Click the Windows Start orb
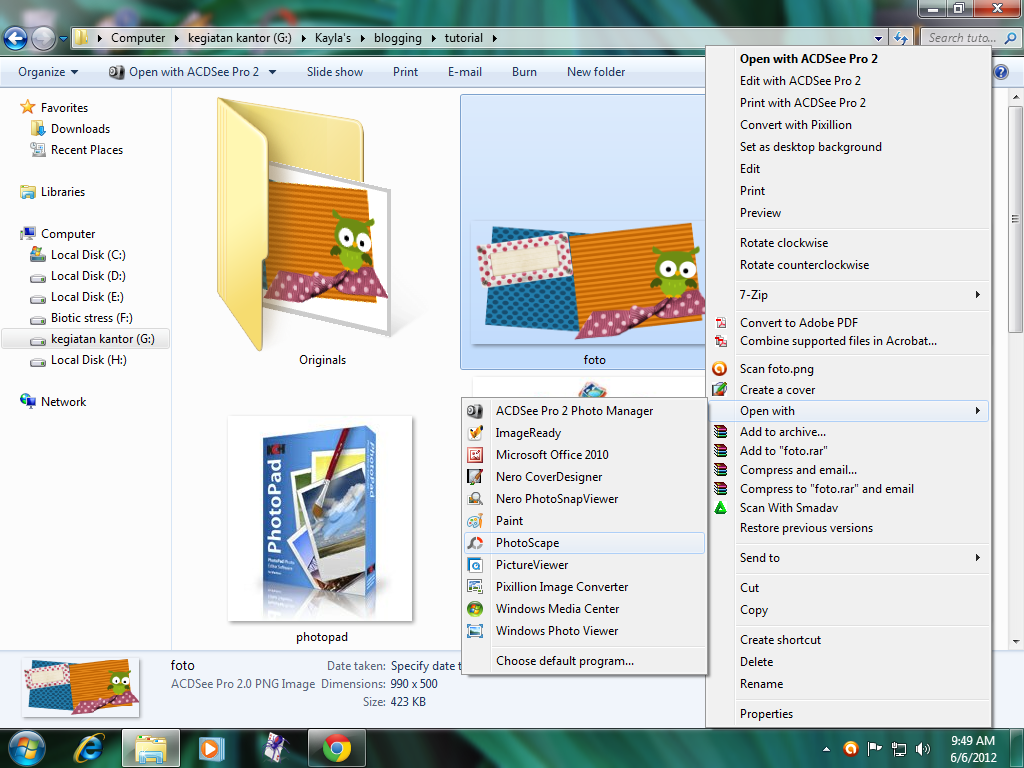The image size is (1024, 768). pyautogui.click(x=27, y=748)
